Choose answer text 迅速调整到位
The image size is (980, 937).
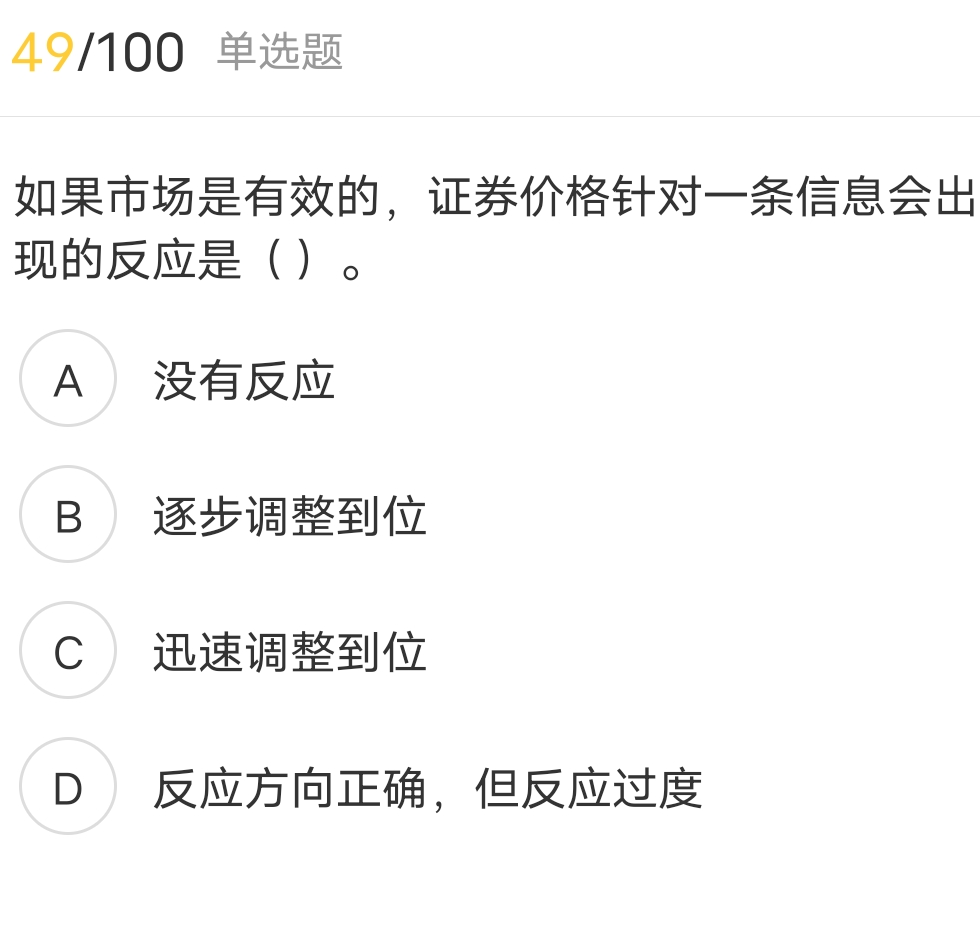tap(290, 653)
